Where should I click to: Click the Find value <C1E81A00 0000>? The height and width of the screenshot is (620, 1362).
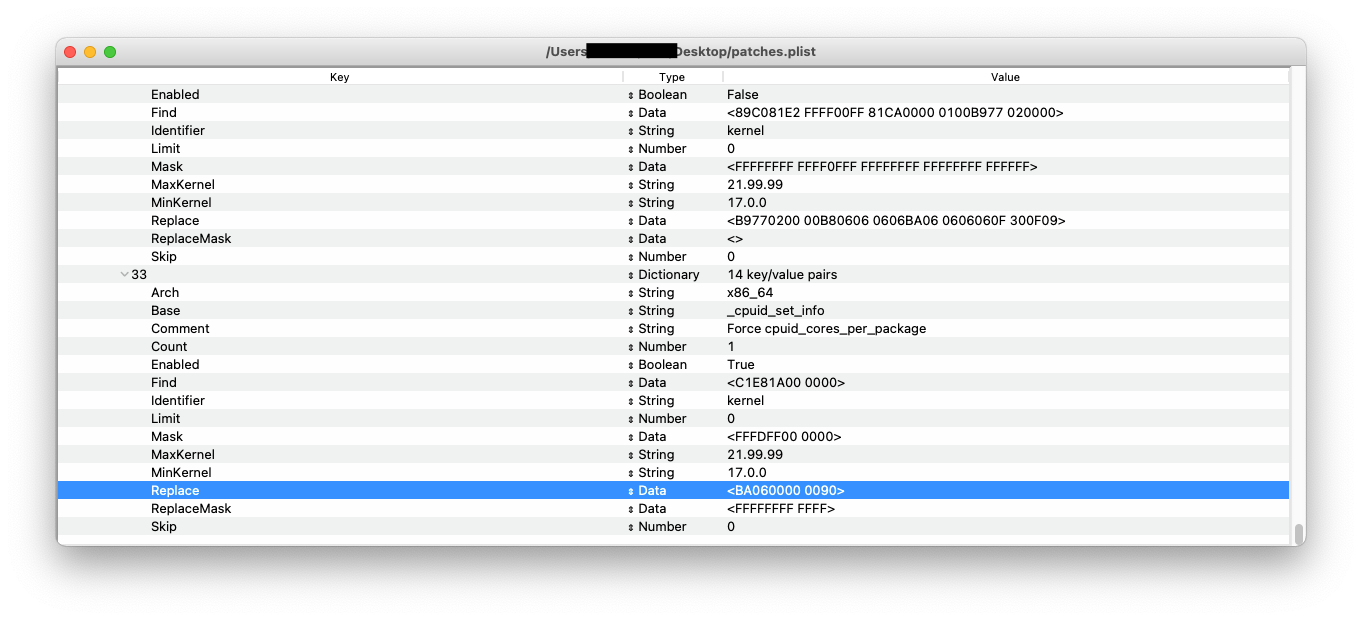[786, 383]
